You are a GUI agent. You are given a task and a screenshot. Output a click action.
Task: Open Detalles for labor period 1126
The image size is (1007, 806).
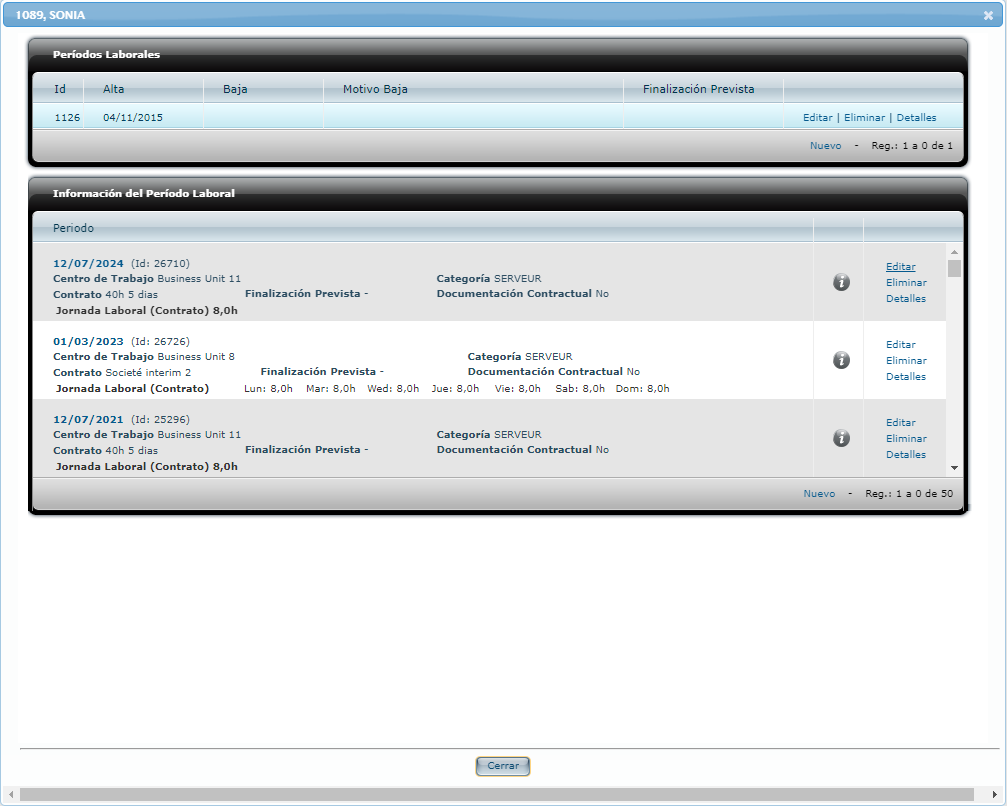point(916,117)
